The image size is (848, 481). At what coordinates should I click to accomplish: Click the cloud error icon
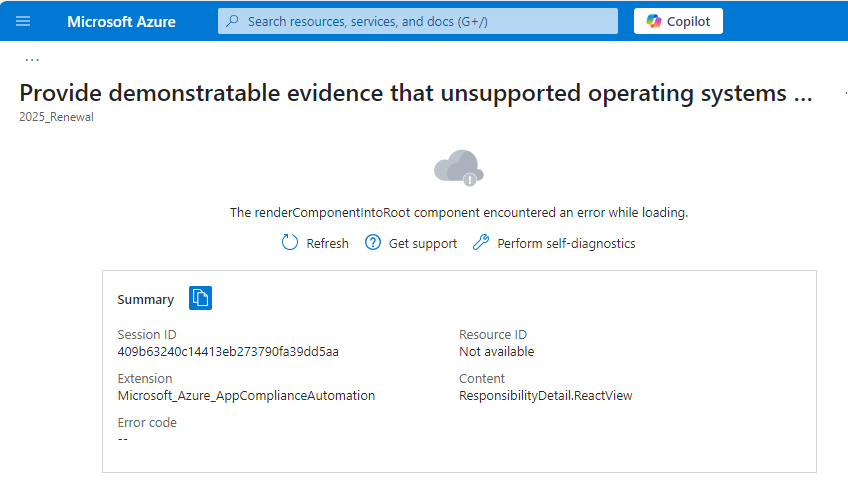pyautogui.click(x=459, y=168)
